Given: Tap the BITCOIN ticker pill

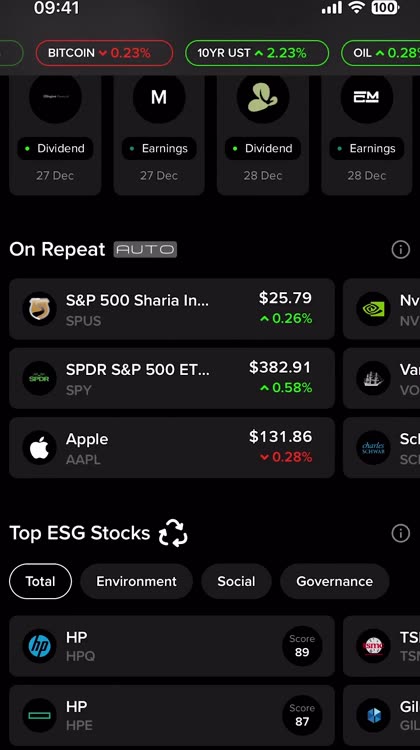Looking at the screenshot, I should pos(104,53).
